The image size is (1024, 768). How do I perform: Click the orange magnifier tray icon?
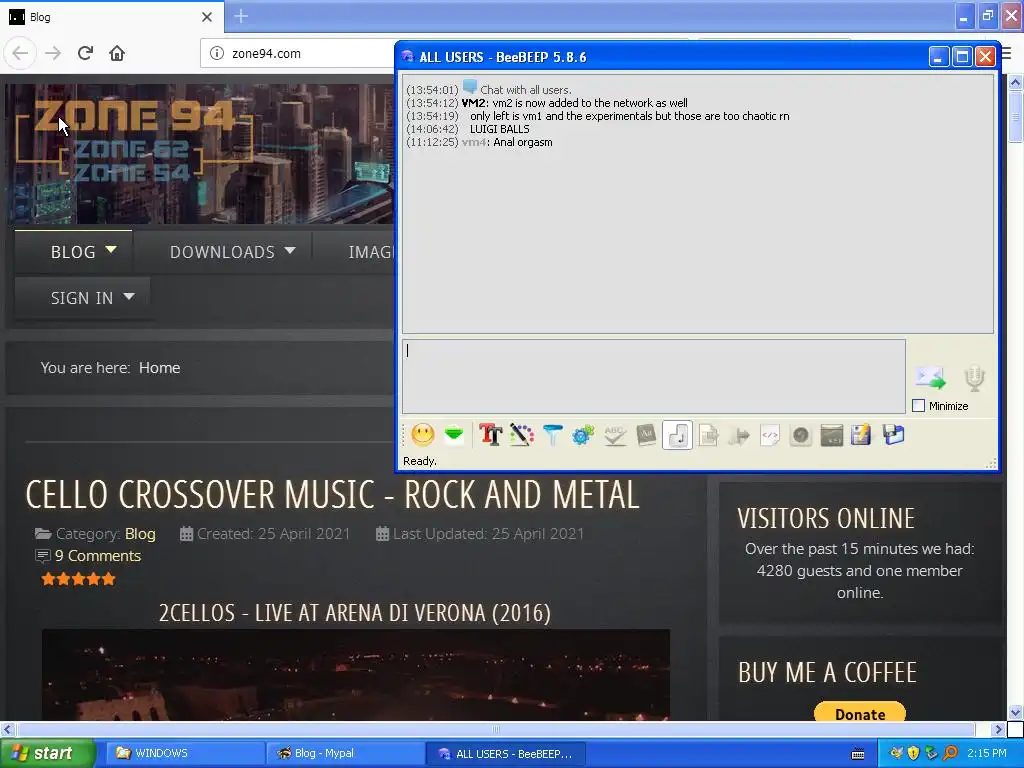point(950,754)
